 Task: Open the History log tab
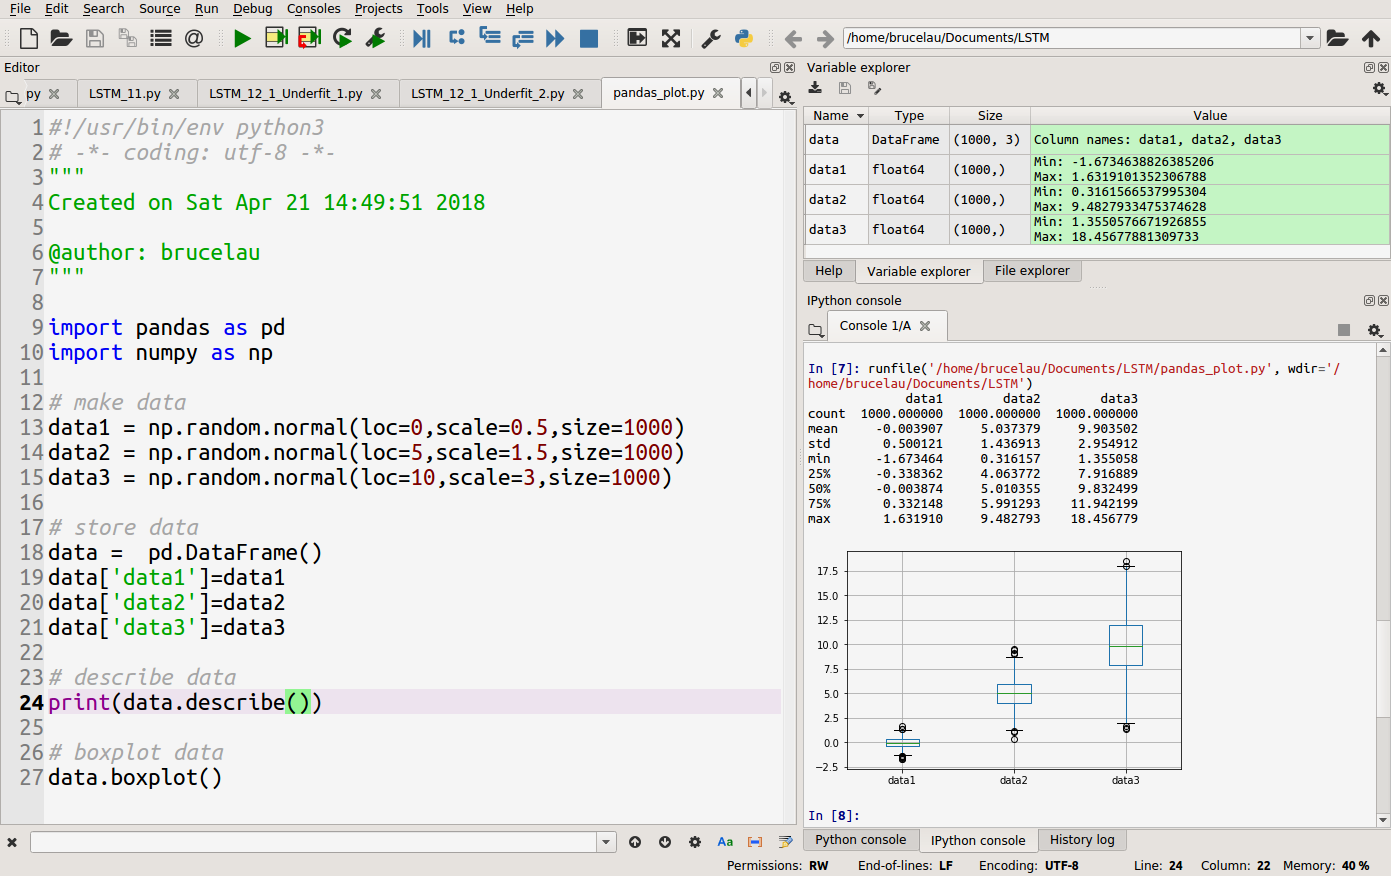[1082, 840]
